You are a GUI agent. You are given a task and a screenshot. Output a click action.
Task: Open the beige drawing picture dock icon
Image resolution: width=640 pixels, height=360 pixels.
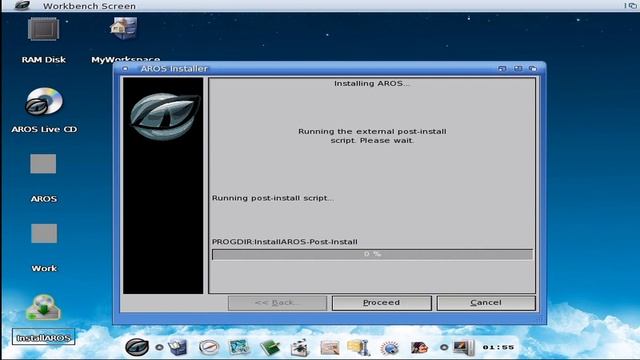330,348
